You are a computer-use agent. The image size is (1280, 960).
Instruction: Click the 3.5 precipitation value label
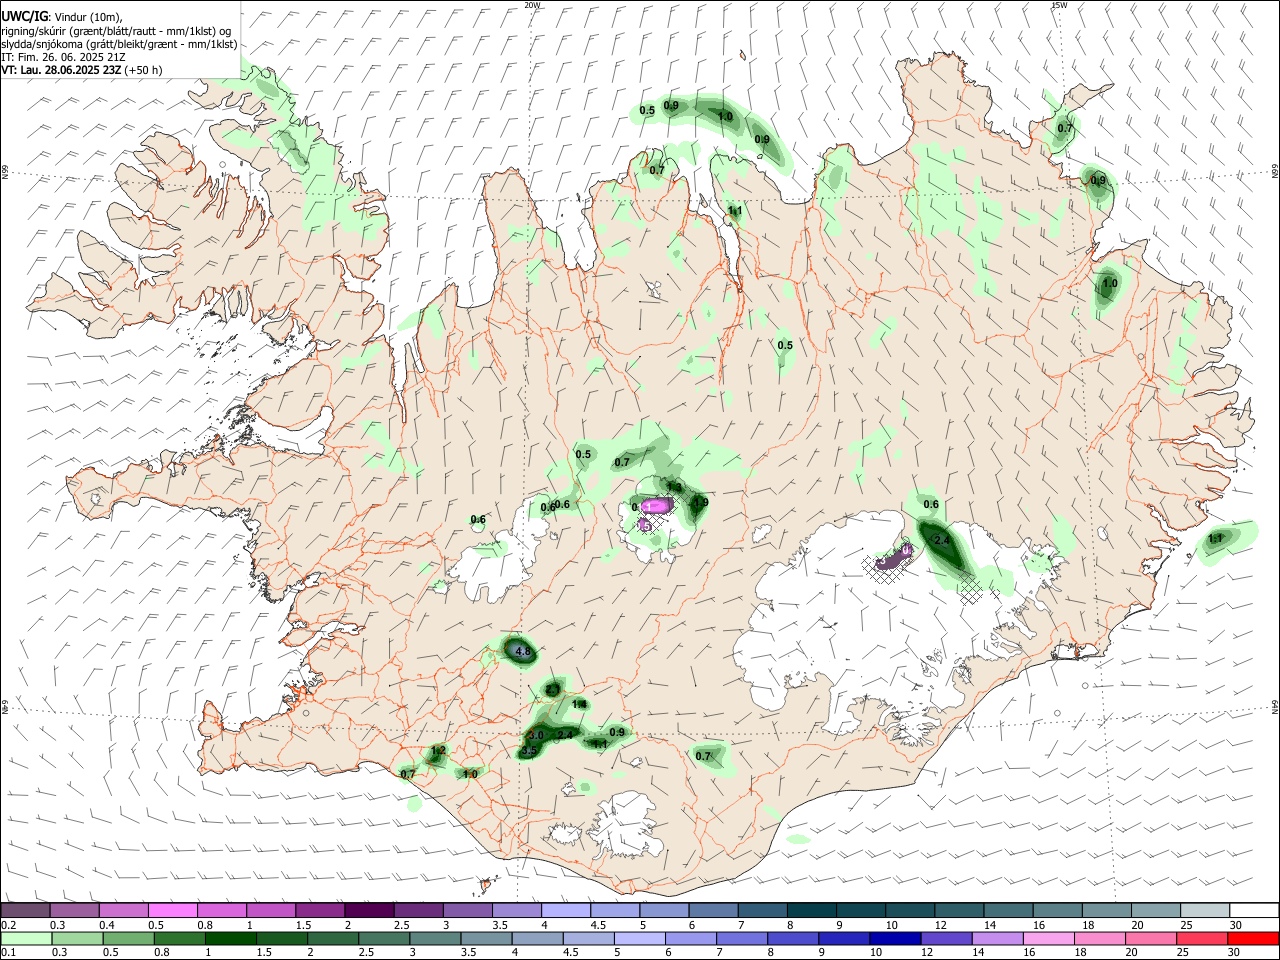click(530, 750)
